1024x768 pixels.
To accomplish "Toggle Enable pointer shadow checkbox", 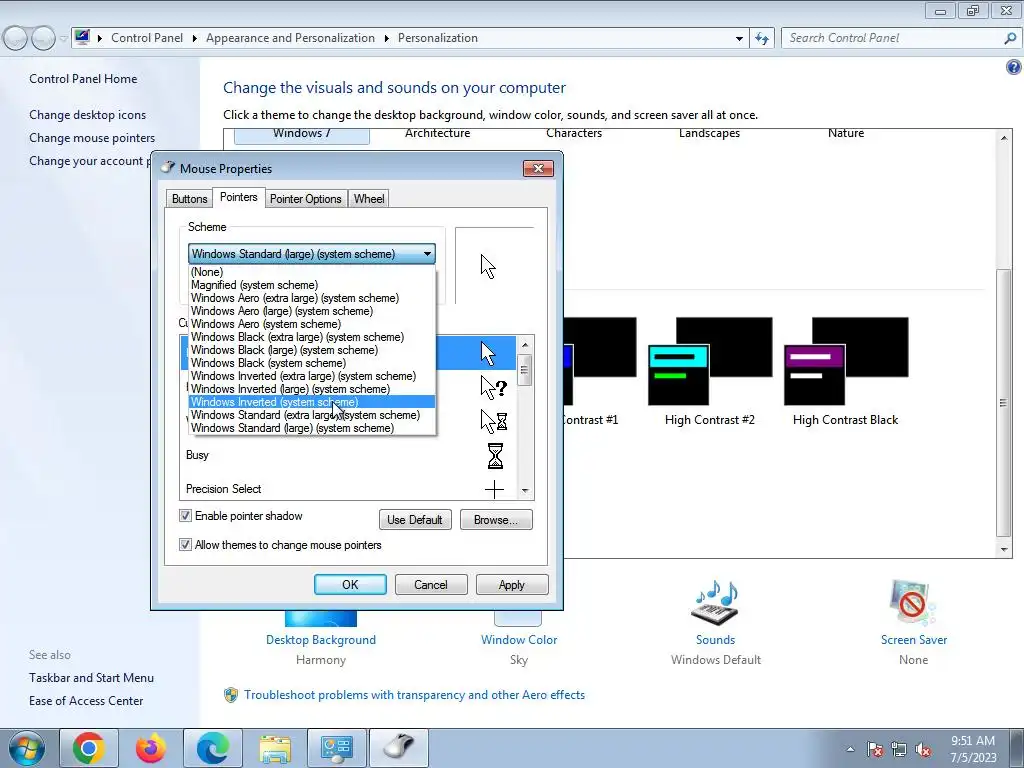I will tap(185, 516).
